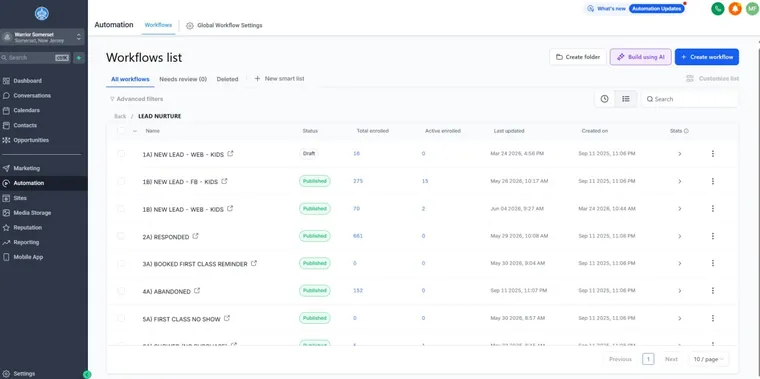Screen dimensions: 760x379
Task: Check the 3A) BOOKED FIRST CLASS REMINDER row
Action: coord(121,264)
